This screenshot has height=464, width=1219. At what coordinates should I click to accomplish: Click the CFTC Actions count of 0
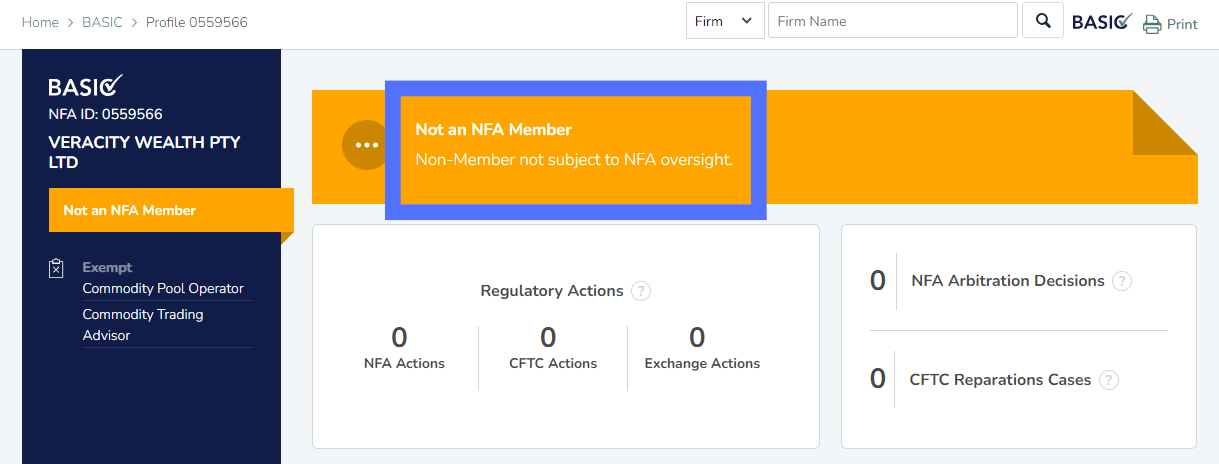pos(548,337)
